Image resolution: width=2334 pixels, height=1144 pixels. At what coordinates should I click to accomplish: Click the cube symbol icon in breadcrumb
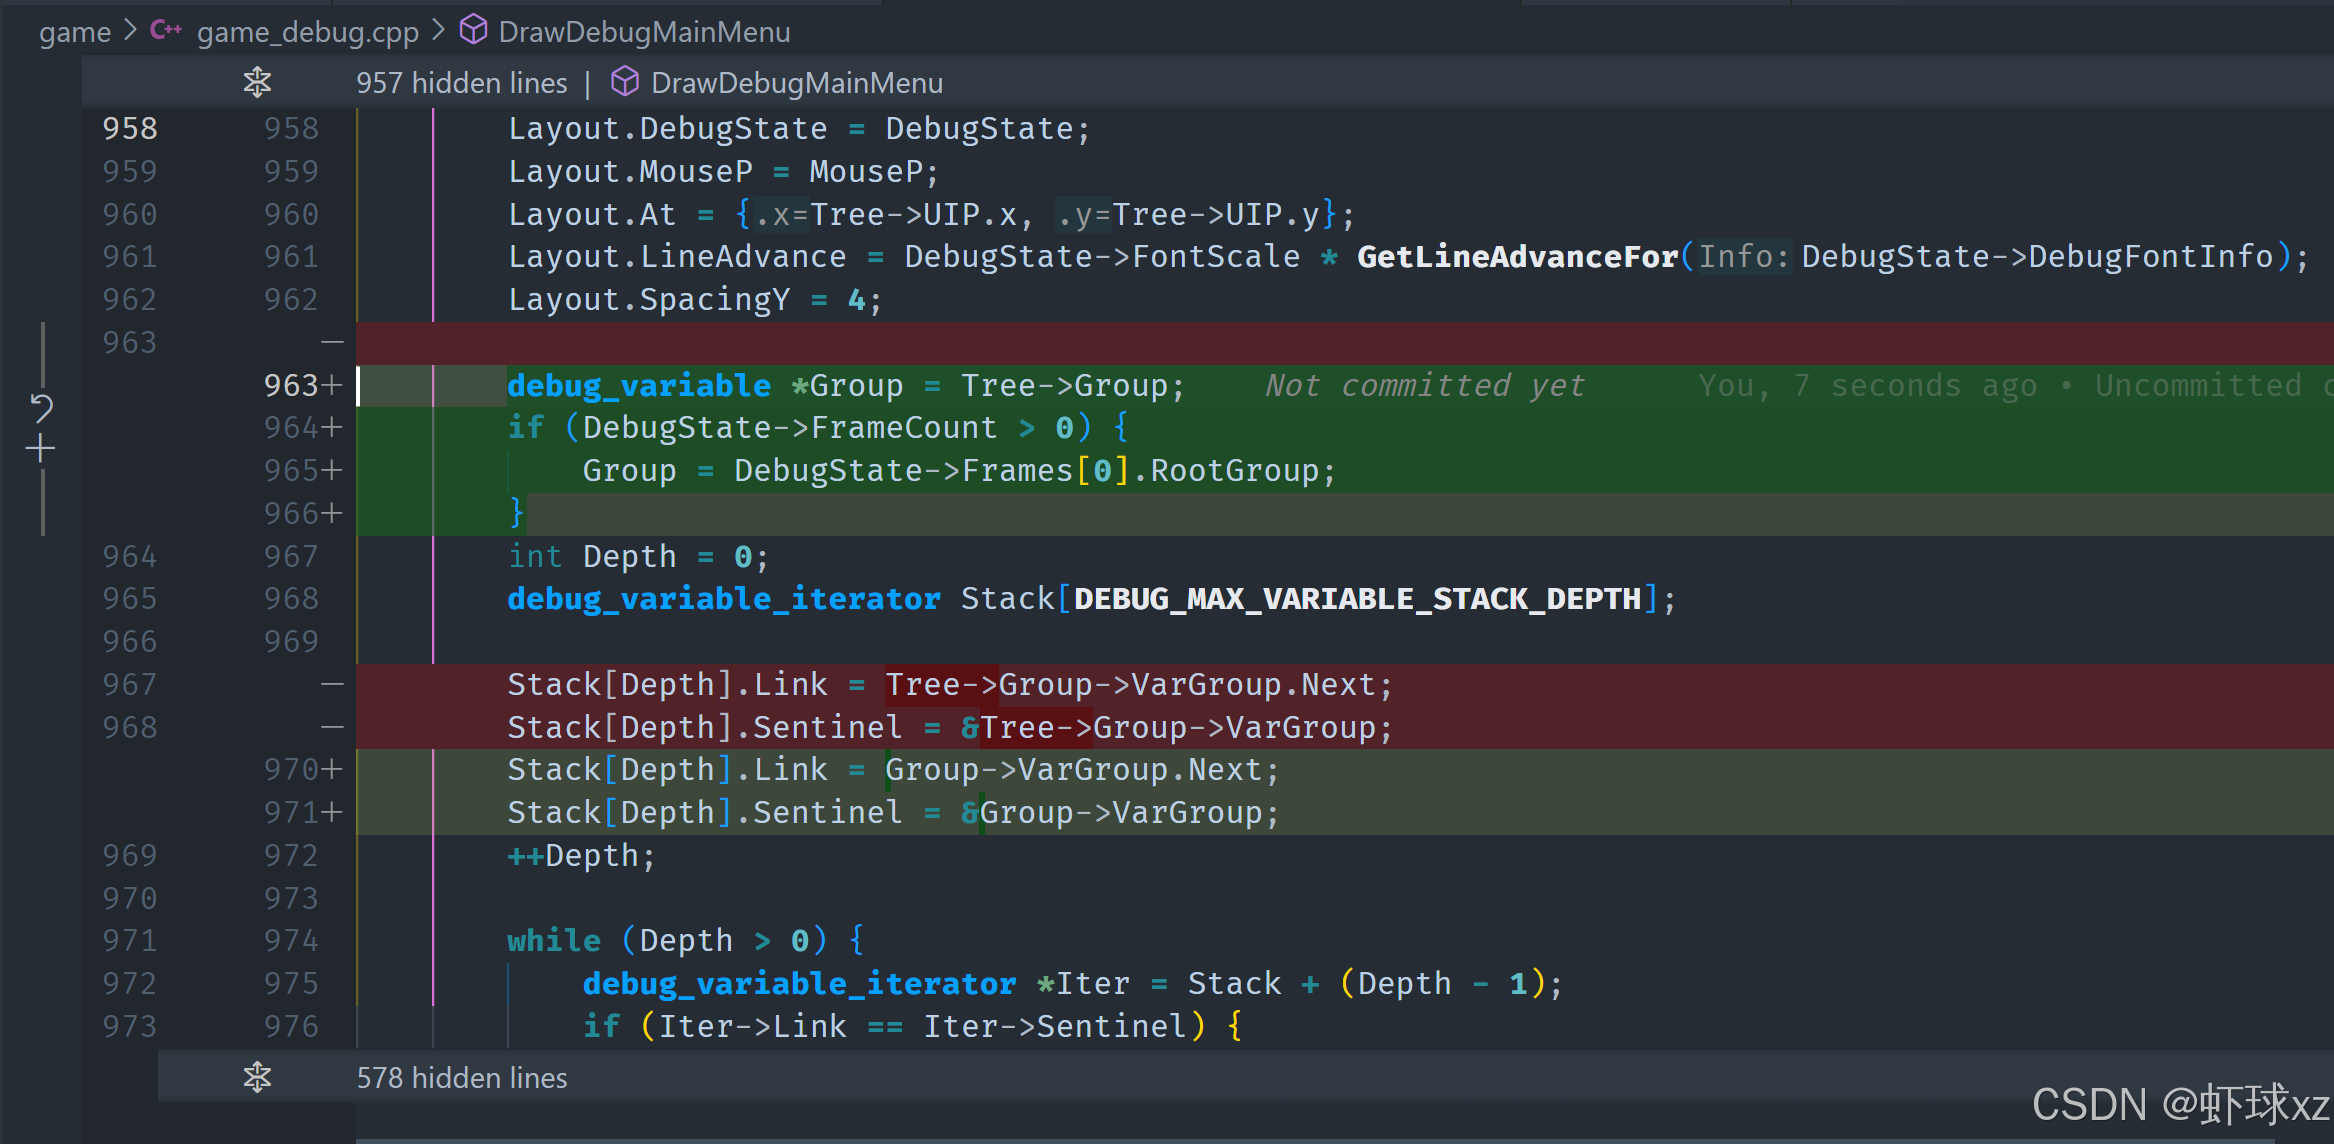(x=473, y=31)
